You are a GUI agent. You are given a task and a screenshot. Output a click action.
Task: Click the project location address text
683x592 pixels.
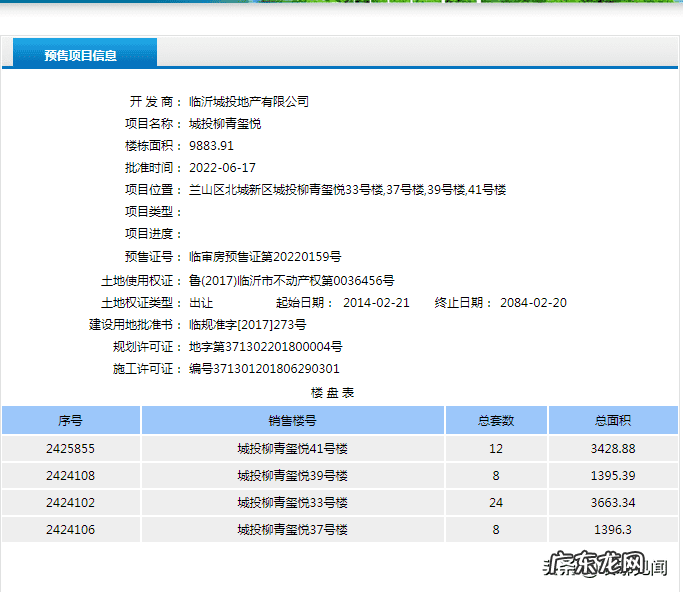pyautogui.click(x=347, y=190)
